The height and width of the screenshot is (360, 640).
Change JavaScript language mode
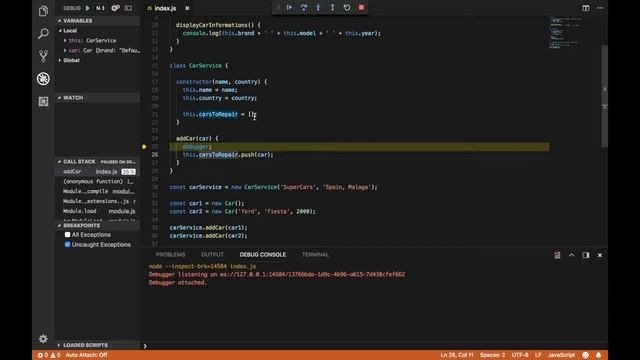pos(561,355)
